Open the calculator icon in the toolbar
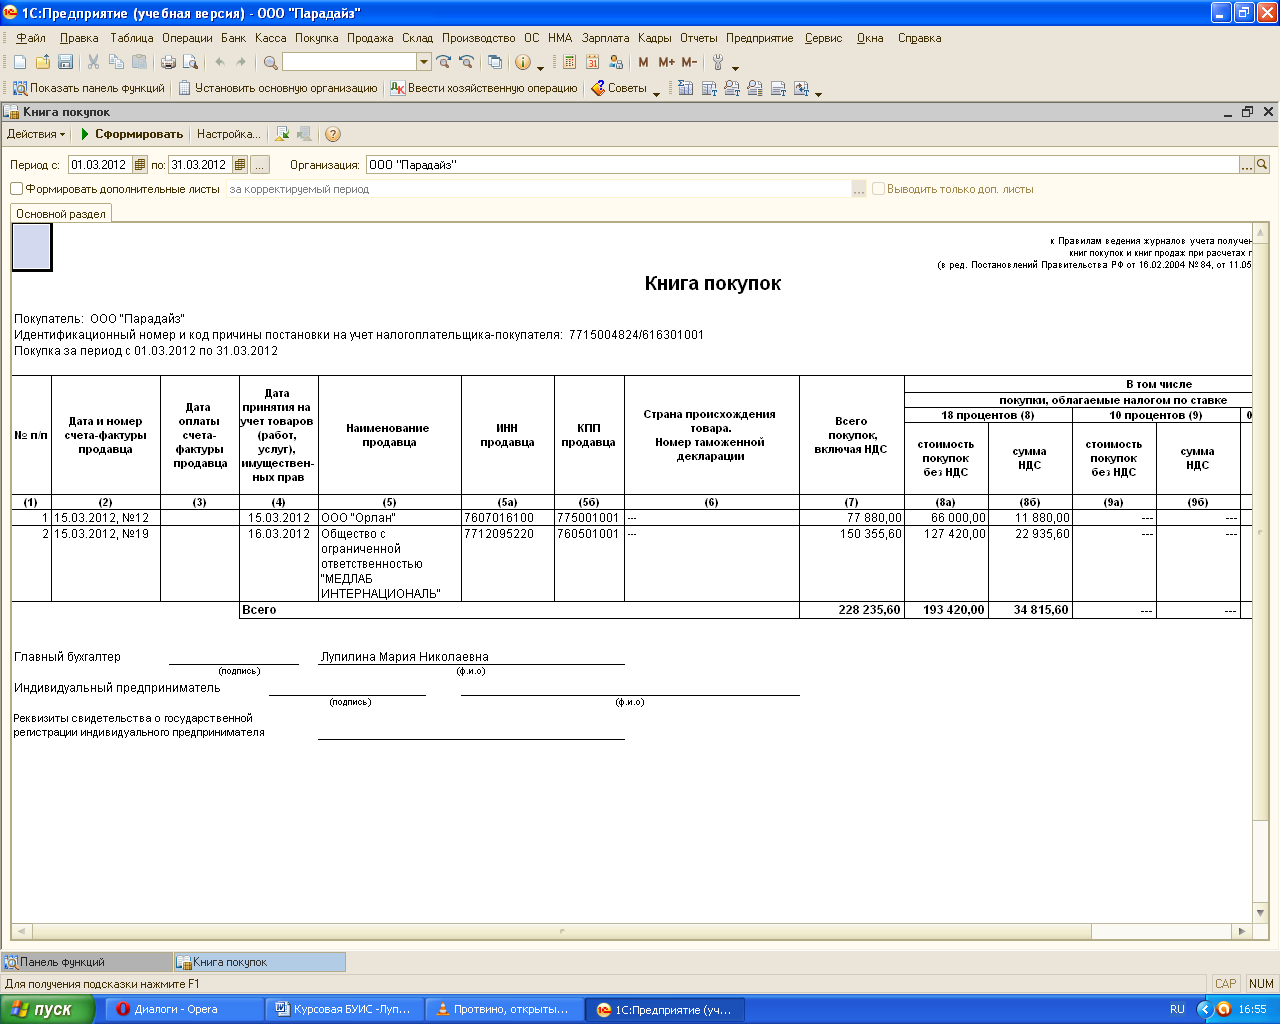The width and height of the screenshot is (1280, 1024). point(569,62)
